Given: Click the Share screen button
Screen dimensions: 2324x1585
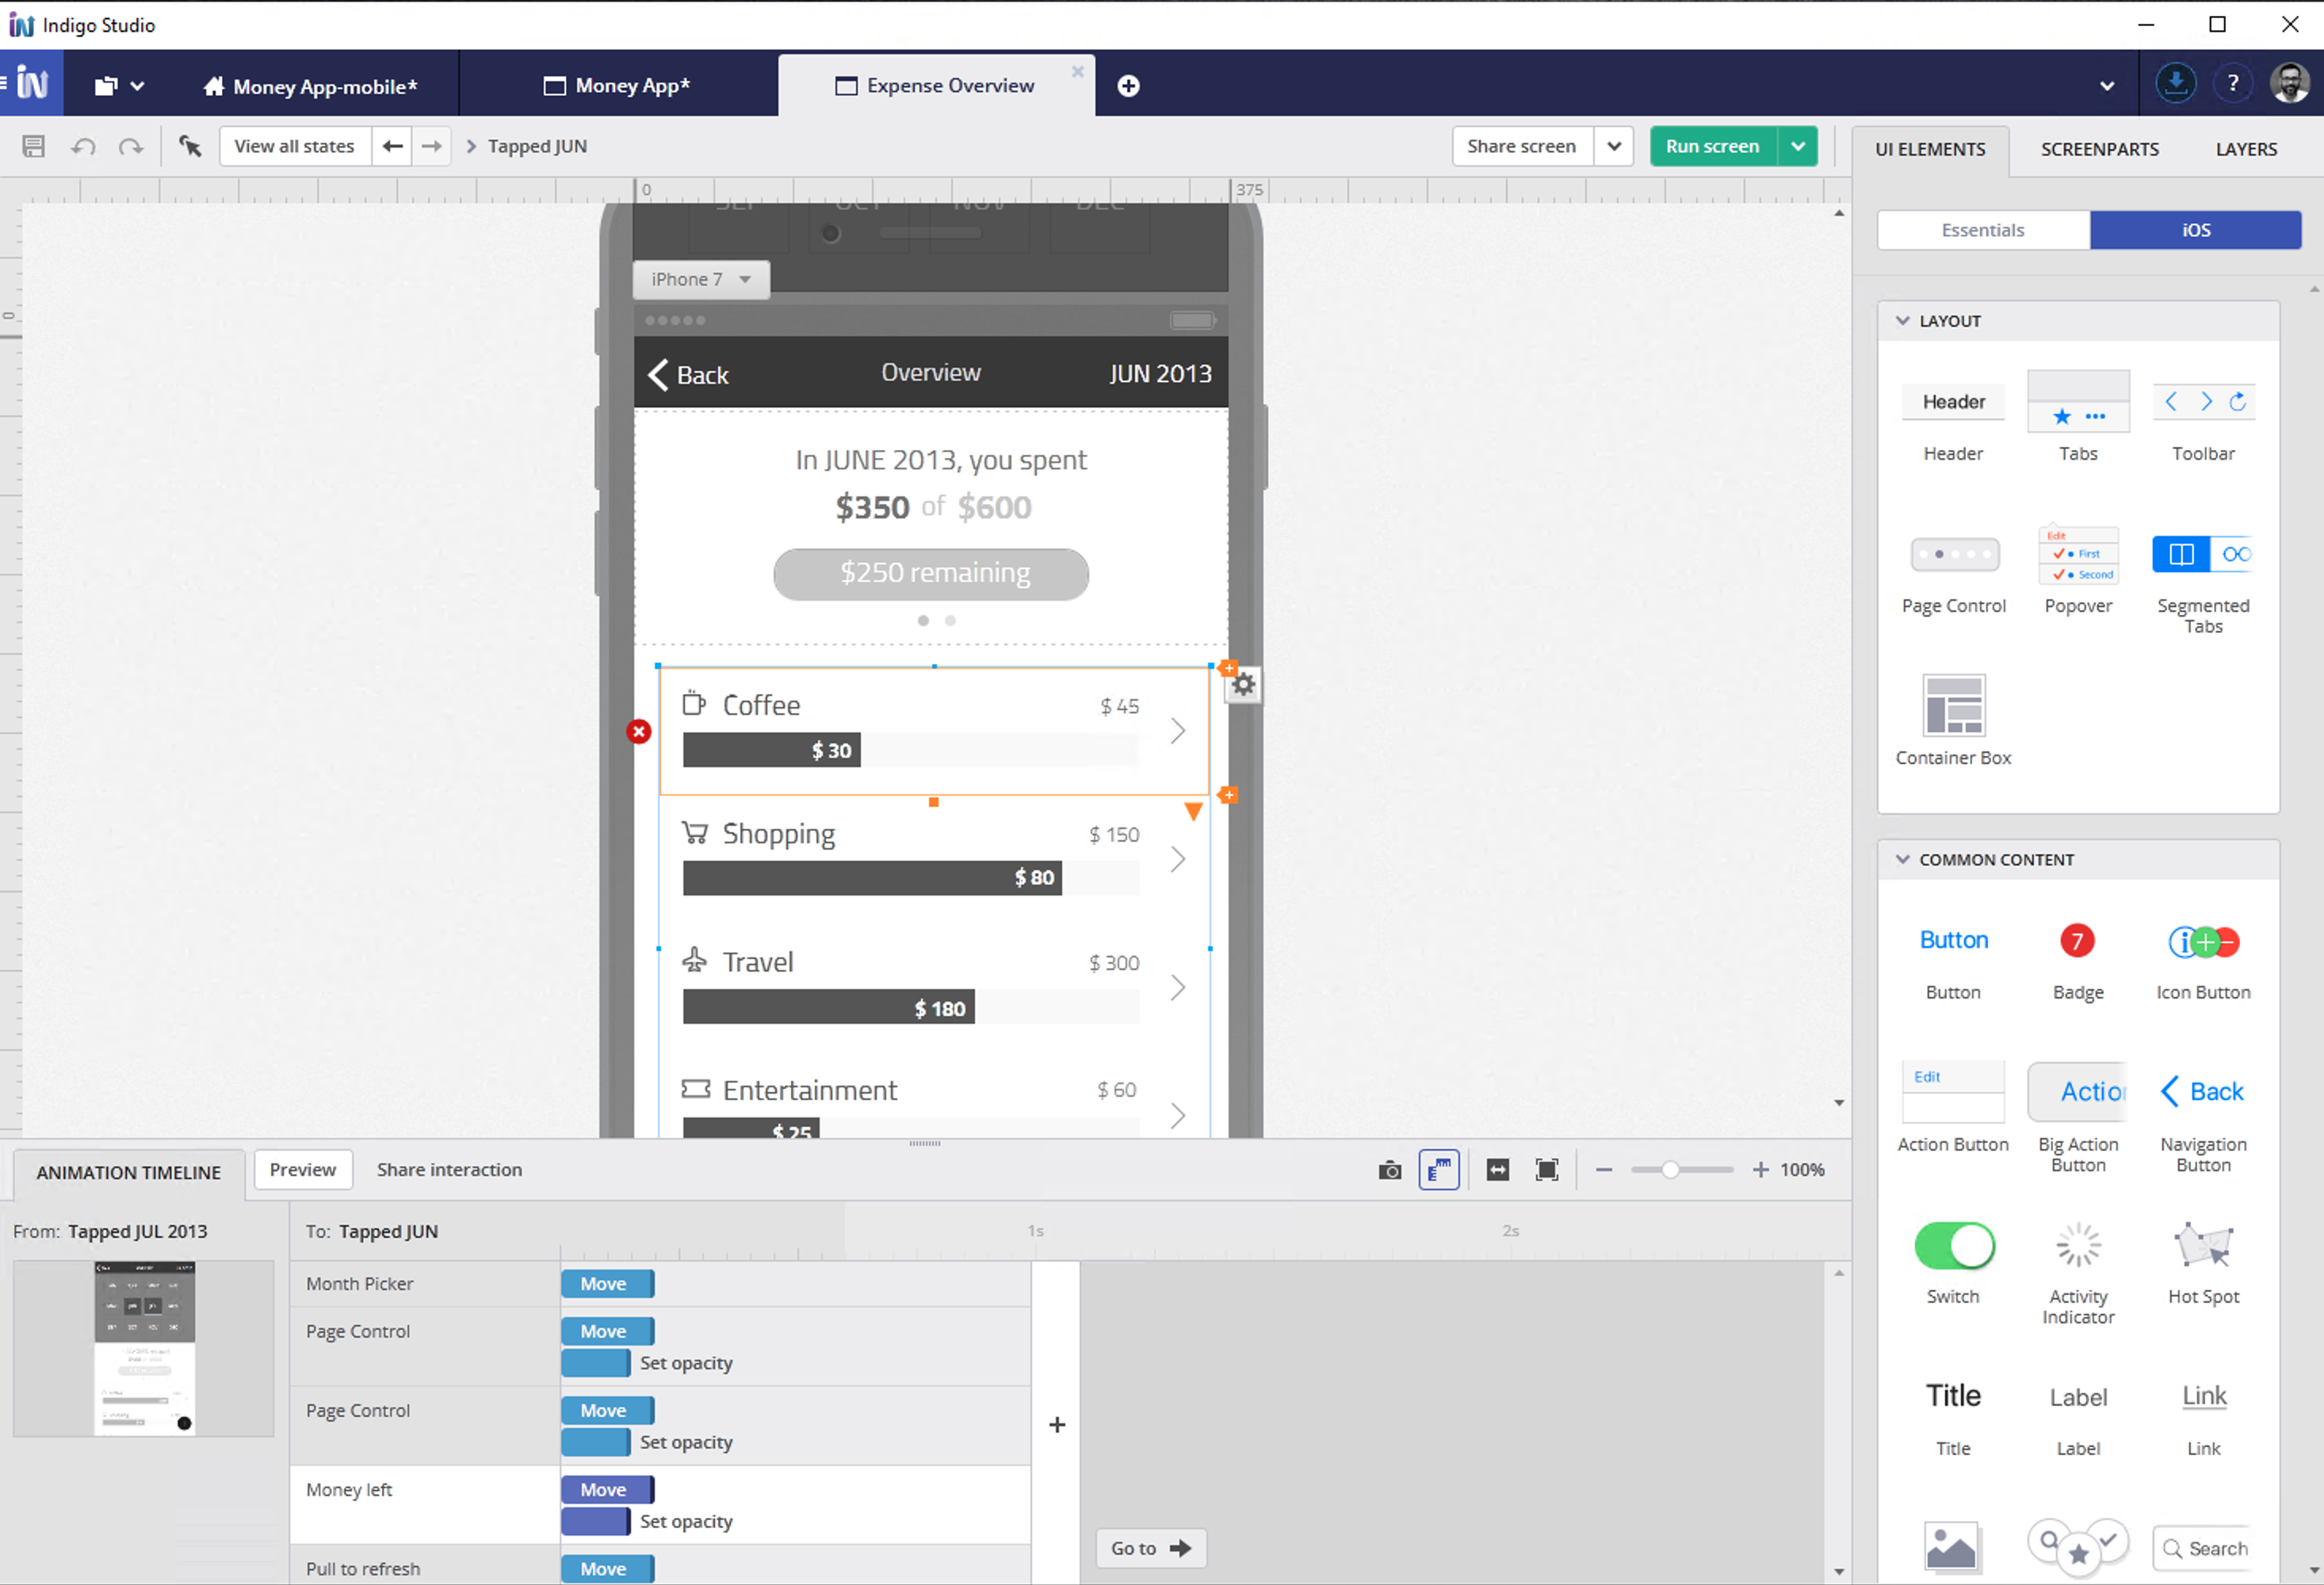Looking at the screenshot, I should point(1522,146).
